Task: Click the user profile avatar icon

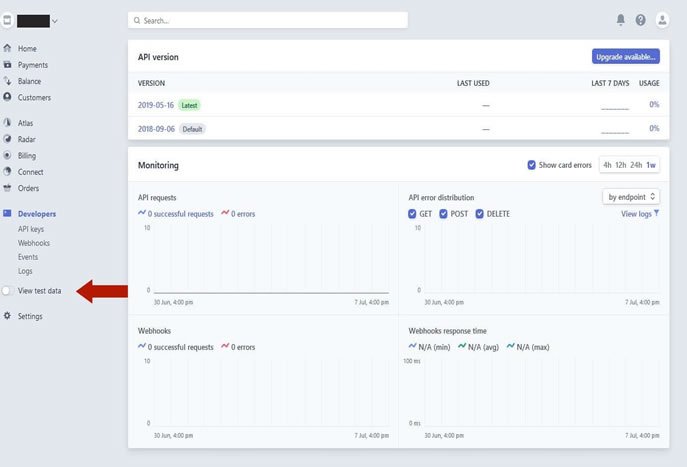Action: [x=661, y=20]
